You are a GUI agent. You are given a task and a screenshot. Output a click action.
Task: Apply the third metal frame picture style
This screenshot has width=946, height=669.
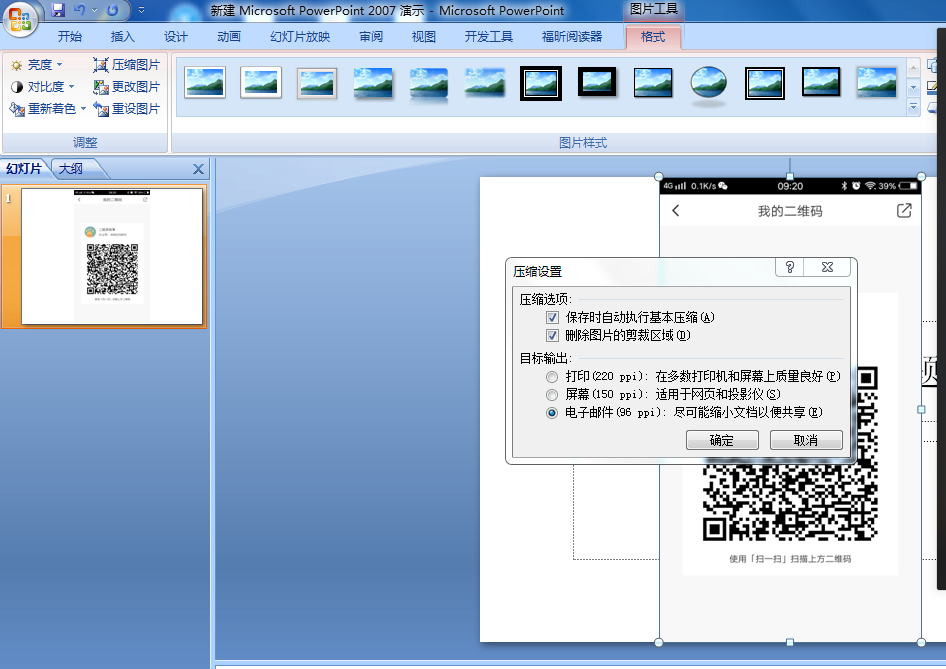[x=317, y=83]
